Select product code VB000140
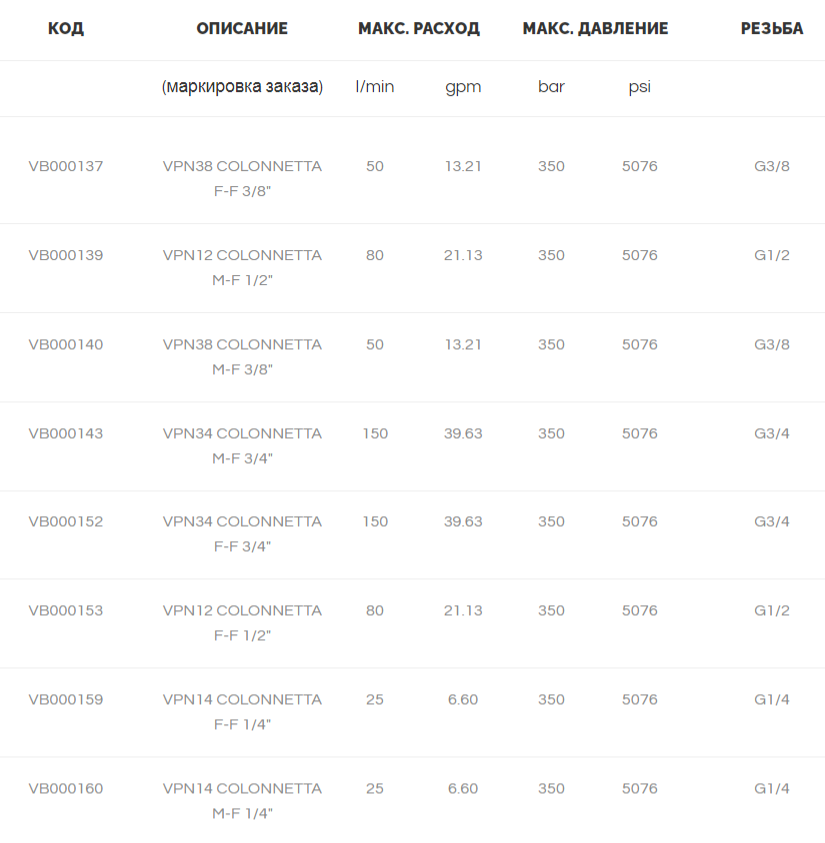This screenshot has width=825, height=843. (x=66, y=344)
